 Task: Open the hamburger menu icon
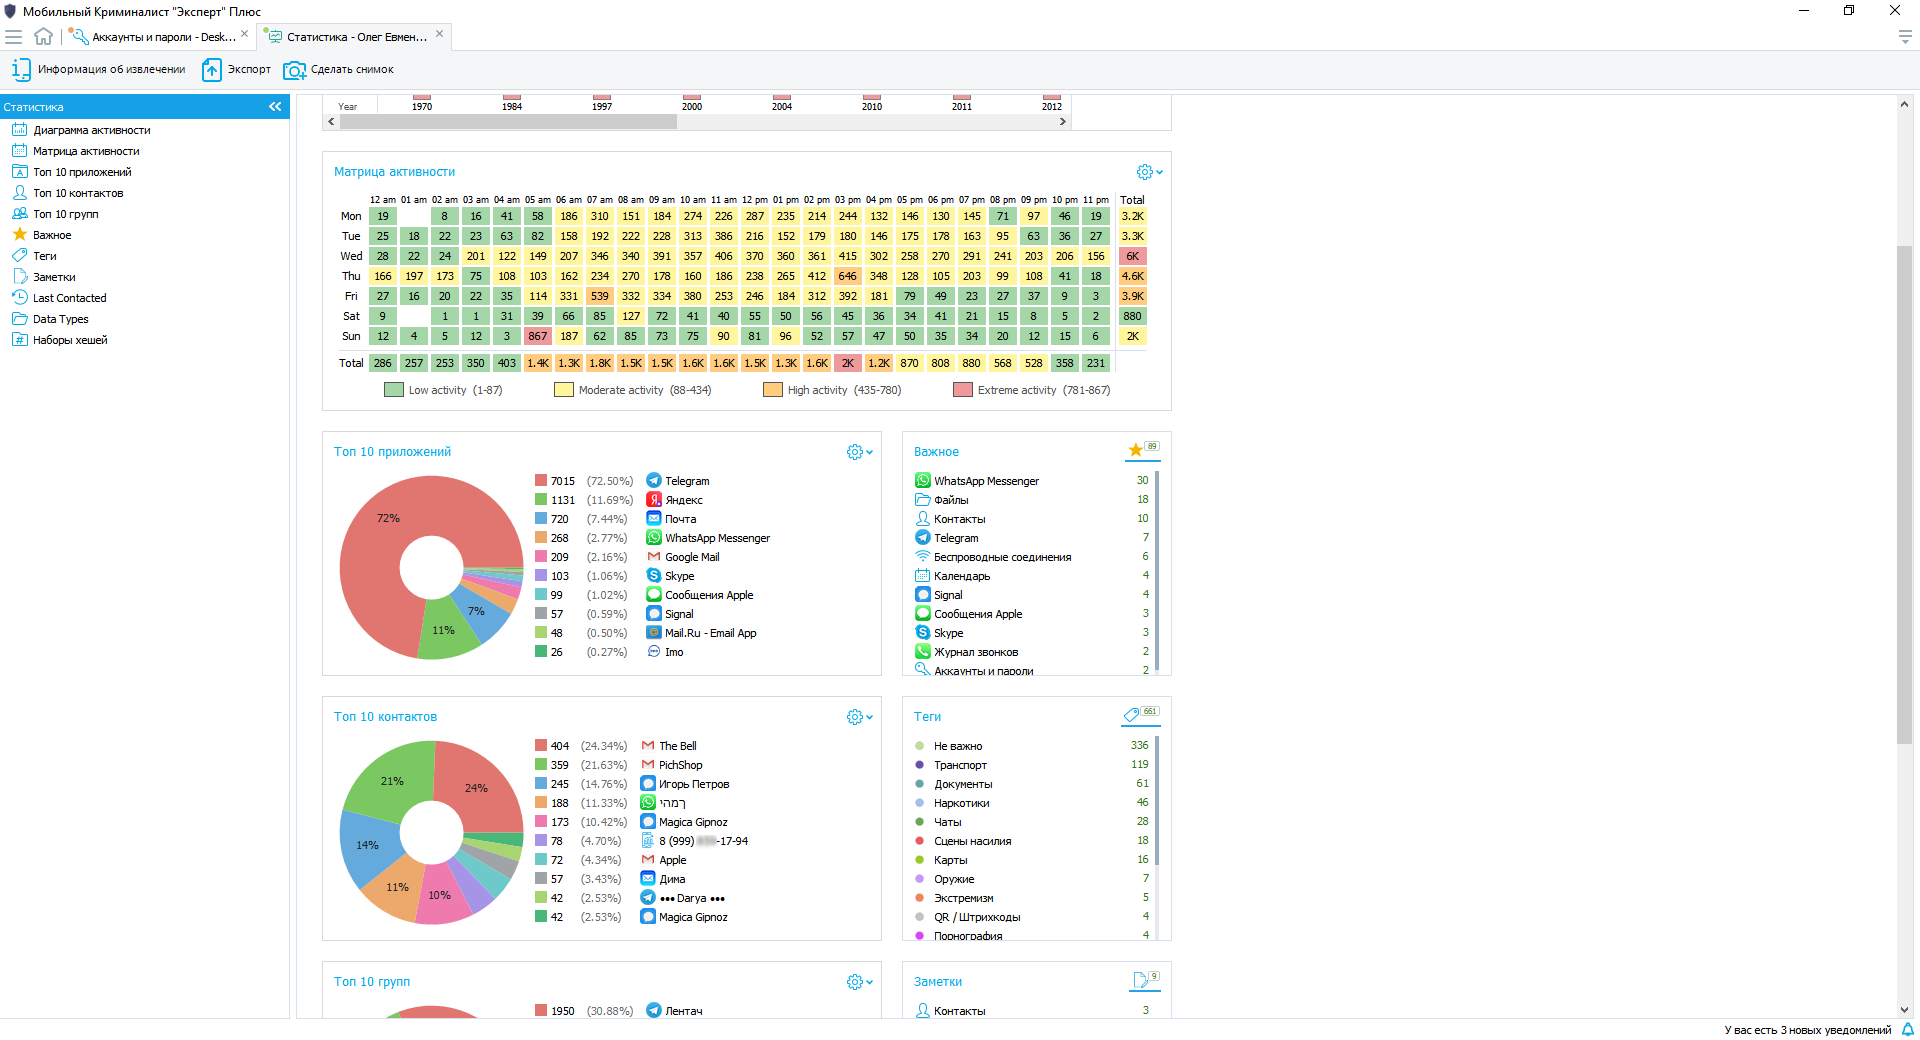14,37
